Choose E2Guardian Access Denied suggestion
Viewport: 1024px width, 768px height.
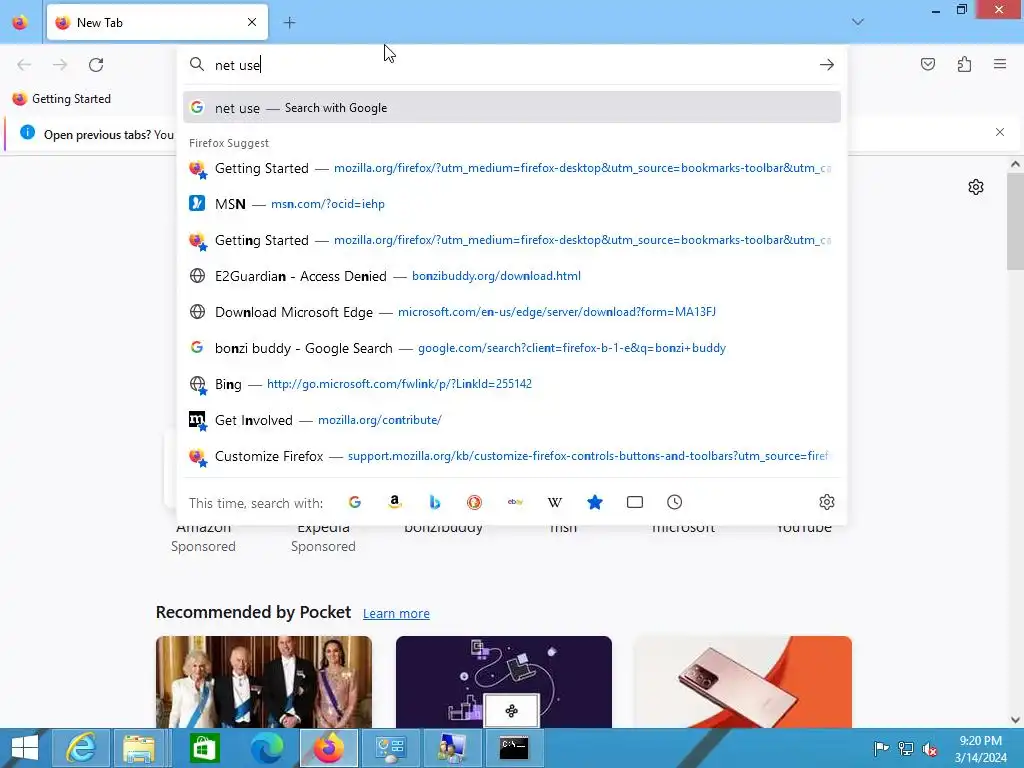click(x=511, y=276)
